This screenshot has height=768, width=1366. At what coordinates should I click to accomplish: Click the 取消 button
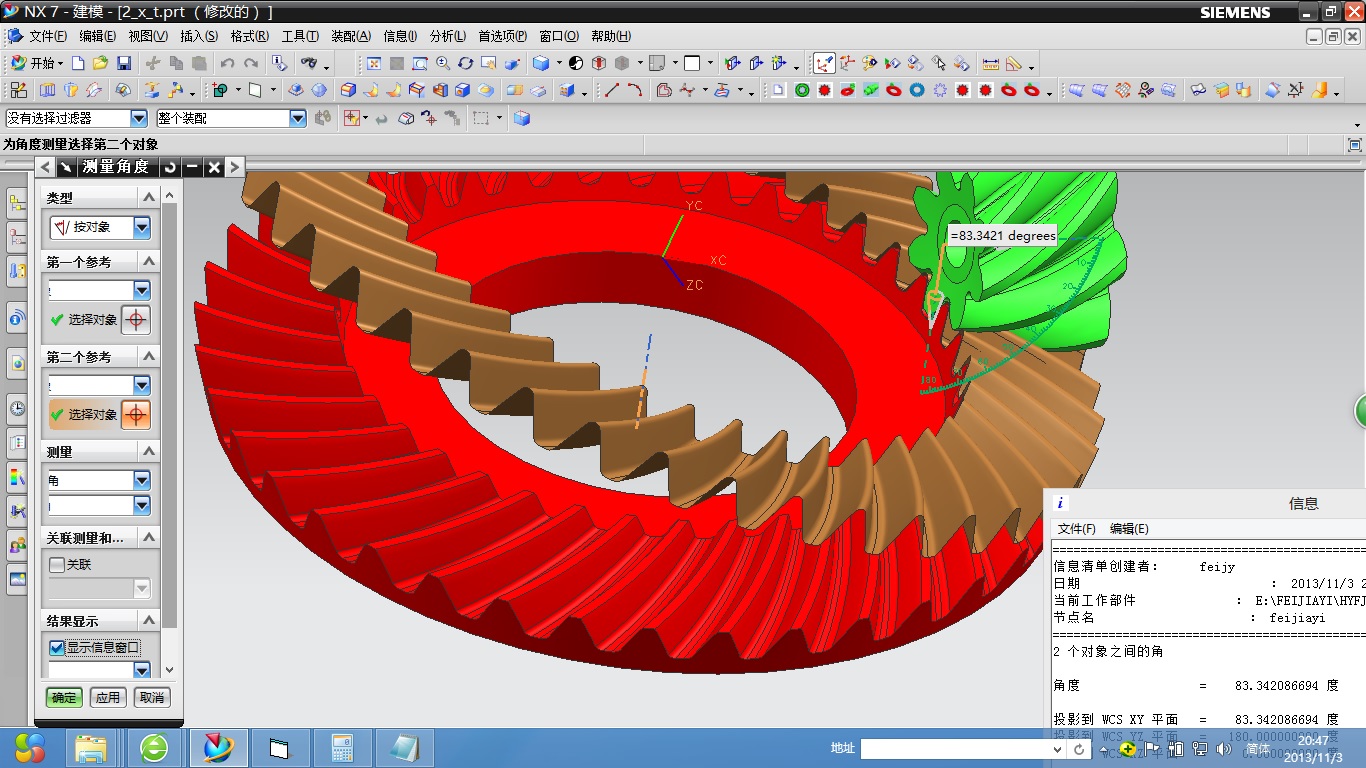(x=152, y=697)
